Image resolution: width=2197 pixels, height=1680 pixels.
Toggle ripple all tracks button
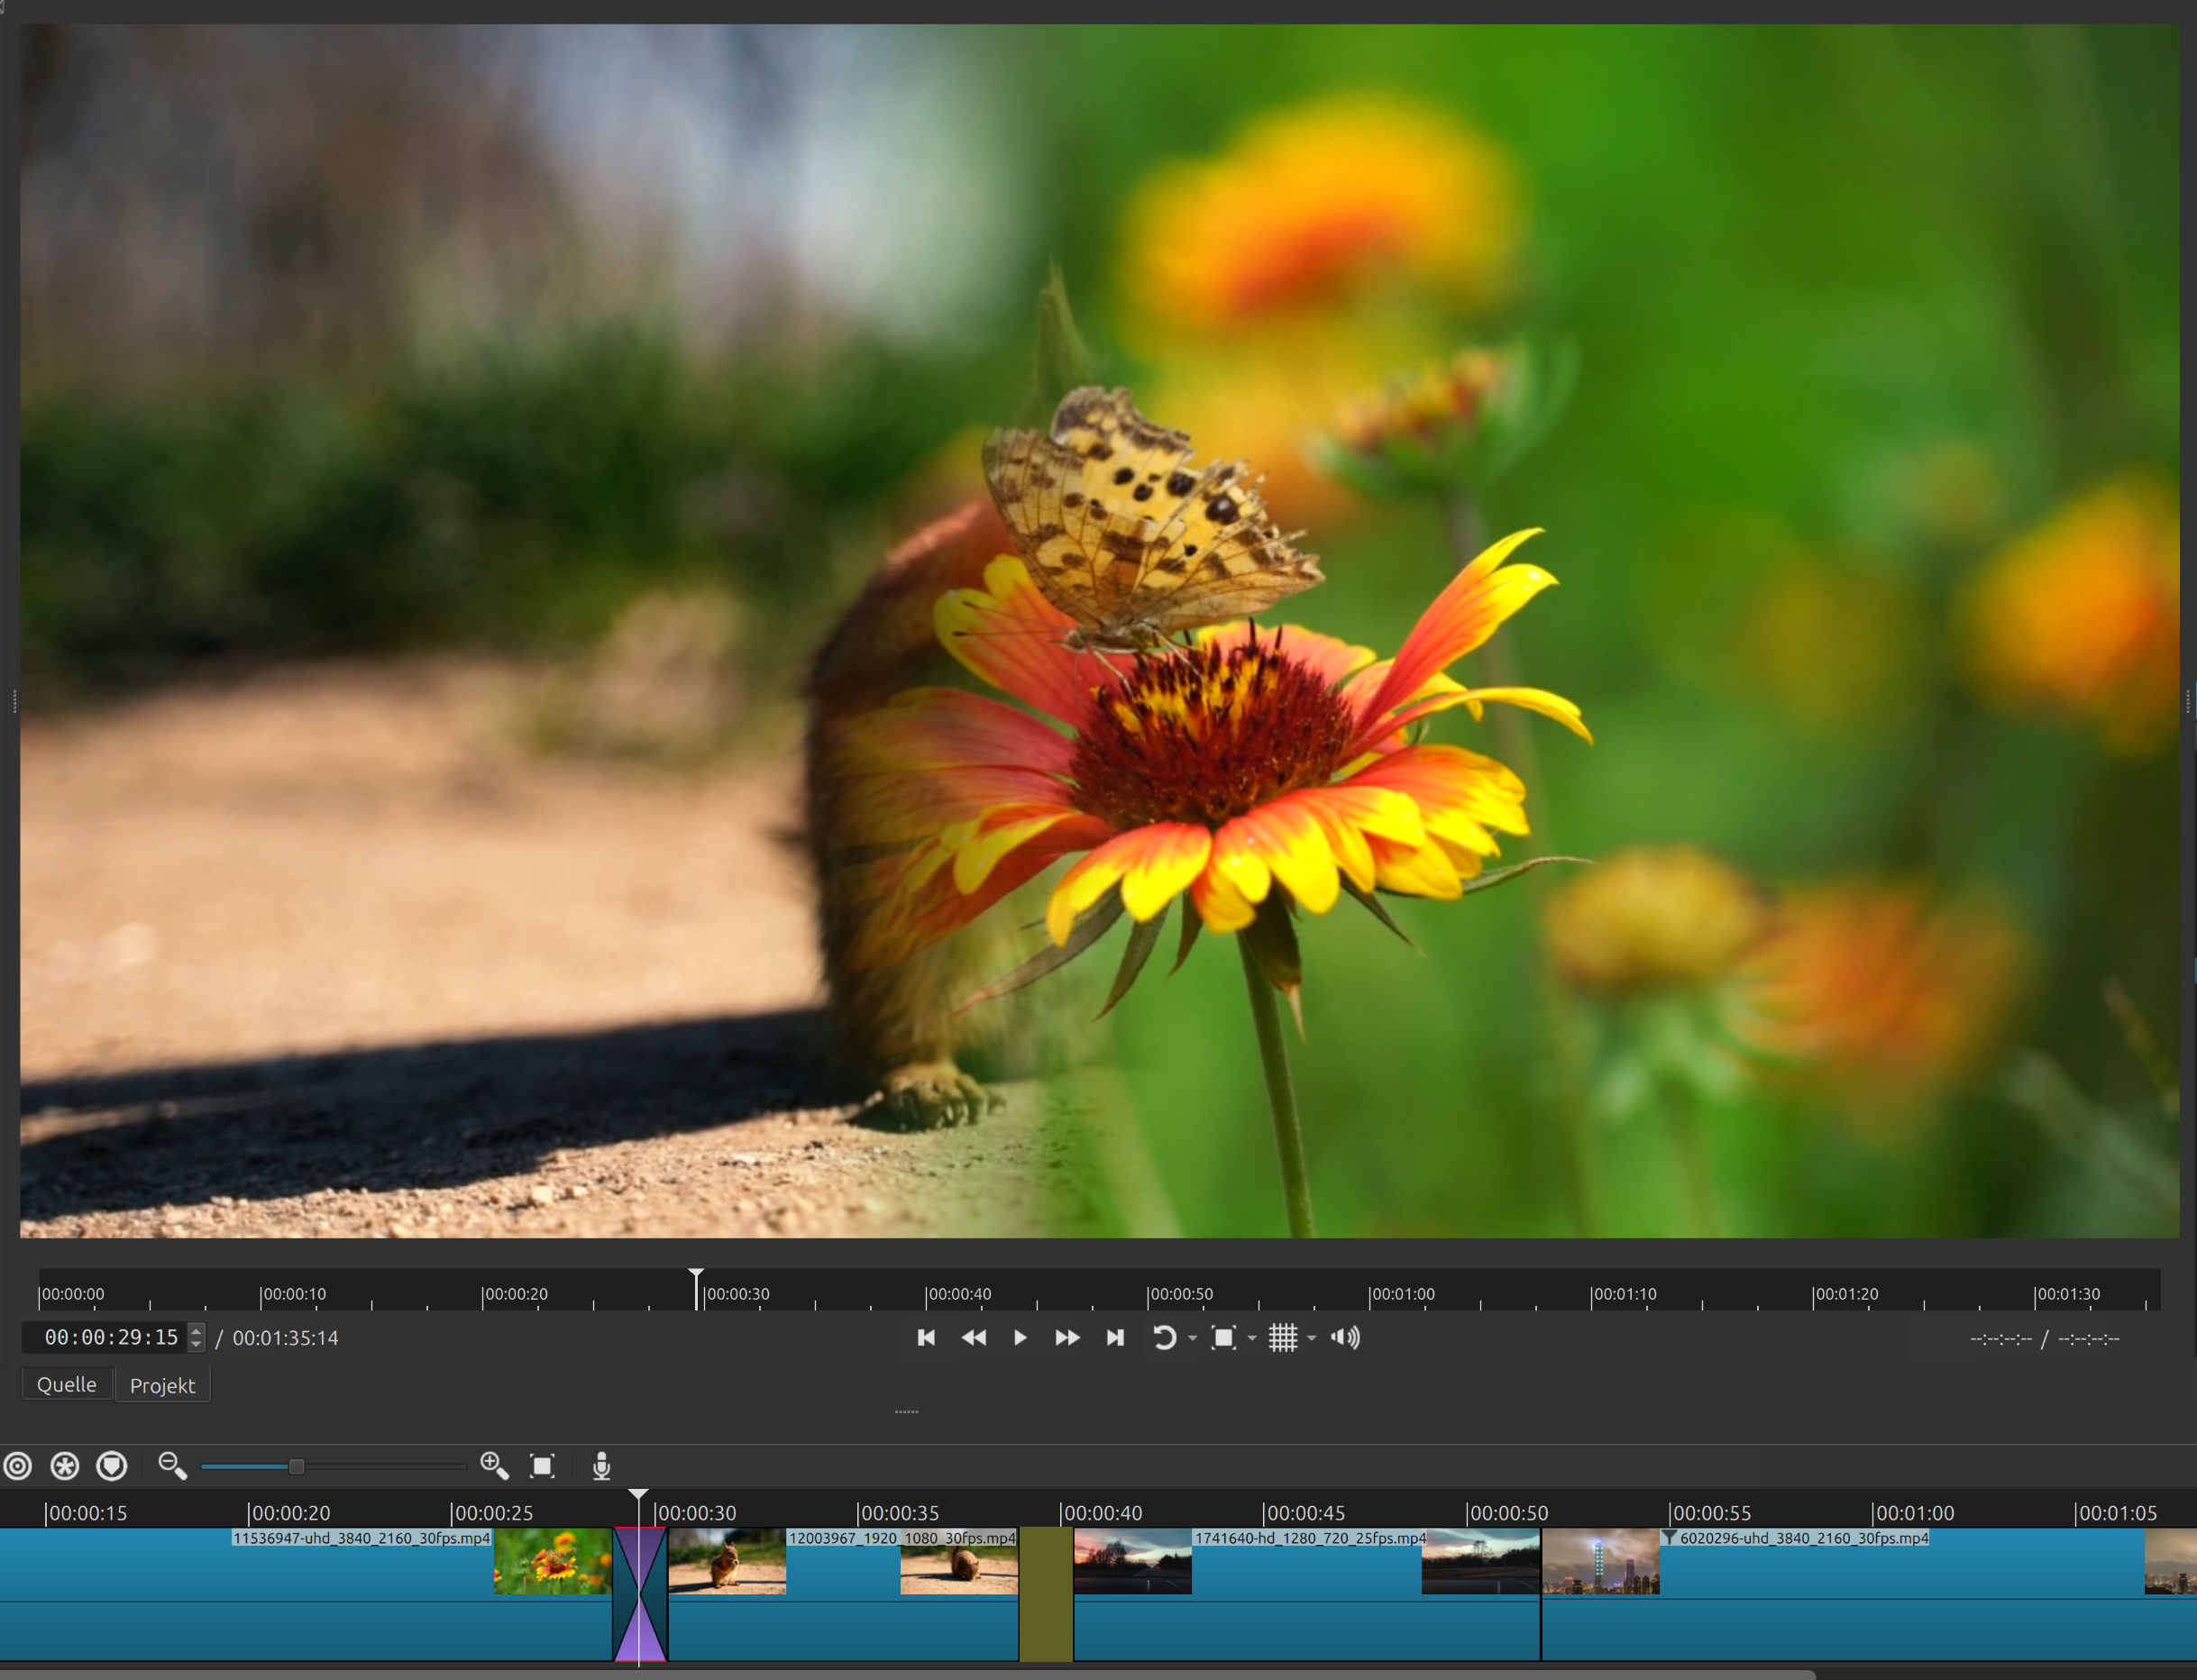[65, 1466]
